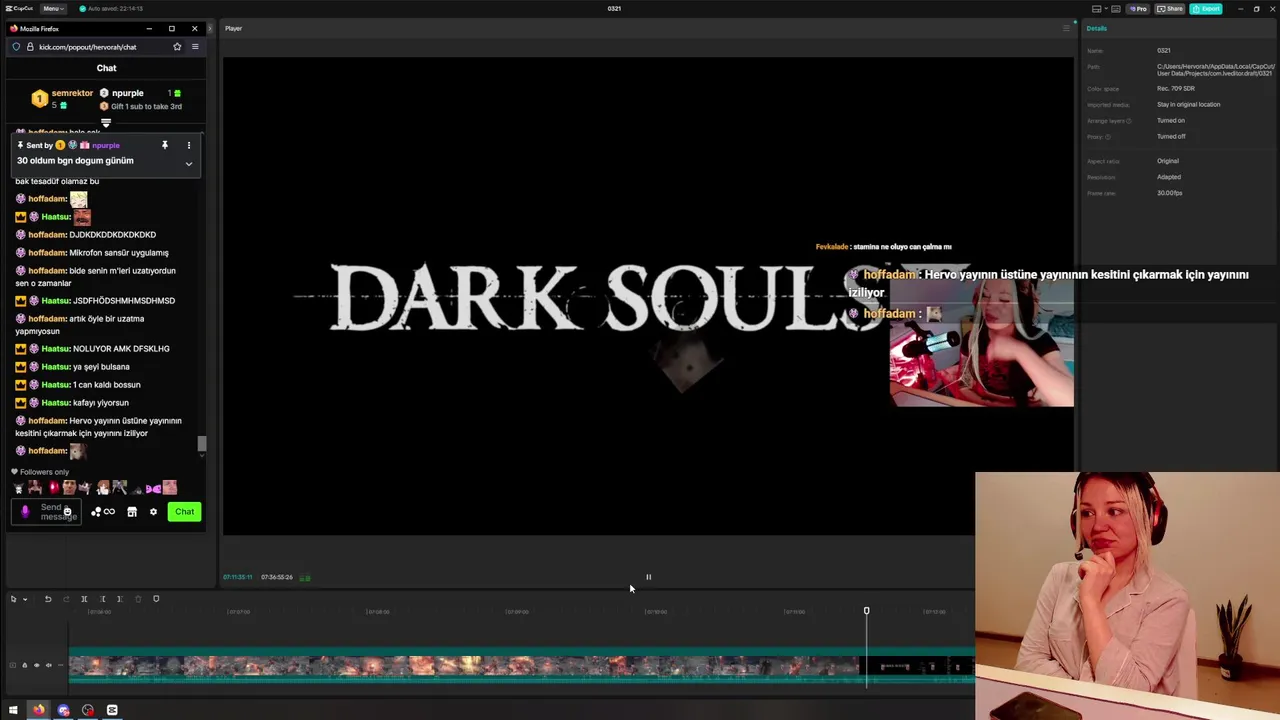
Task: Open more options for the video track
Action: 60,665
